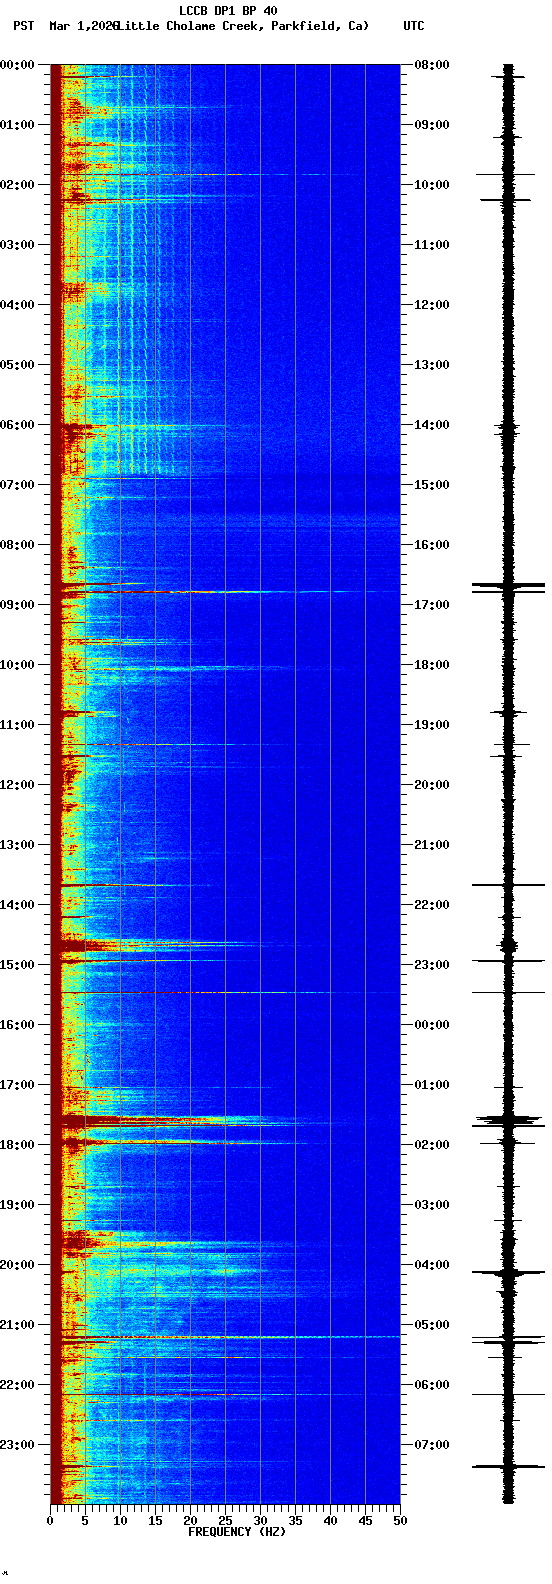Click the "PST" timezone label
This screenshot has width=552, height=1584.
23,26
